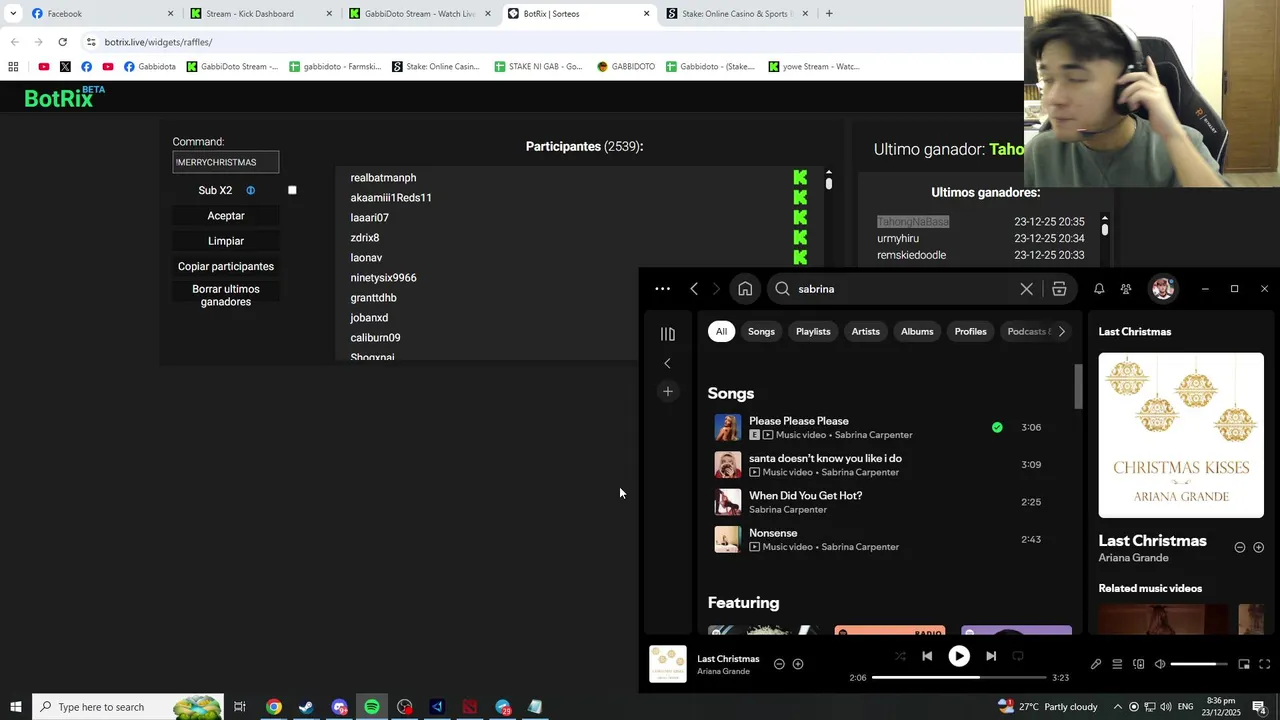Open Spotify three-dot main menu
Screen dimensions: 1280x720
(x=662, y=289)
